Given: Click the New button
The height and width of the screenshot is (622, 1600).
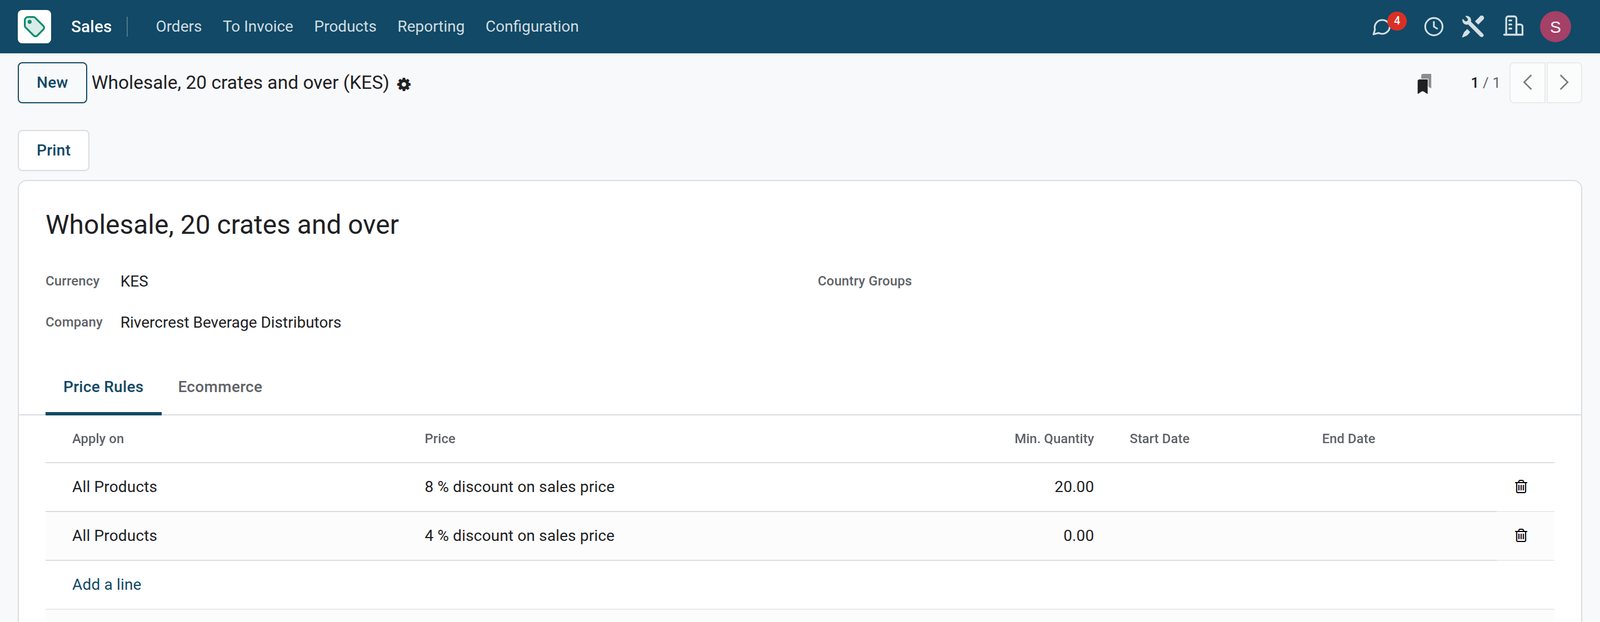Looking at the screenshot, I should [x=52, y=83].
